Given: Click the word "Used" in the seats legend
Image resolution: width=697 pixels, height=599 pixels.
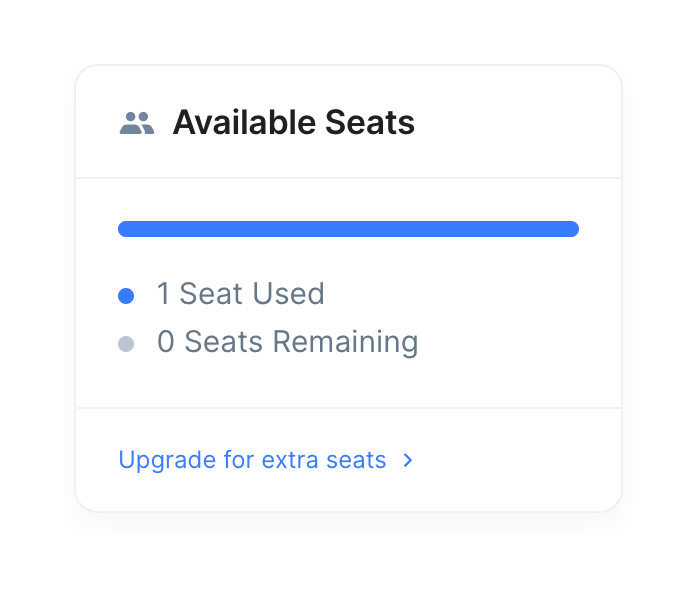Looking at the screenshot, I should click(x=288, y=294).
